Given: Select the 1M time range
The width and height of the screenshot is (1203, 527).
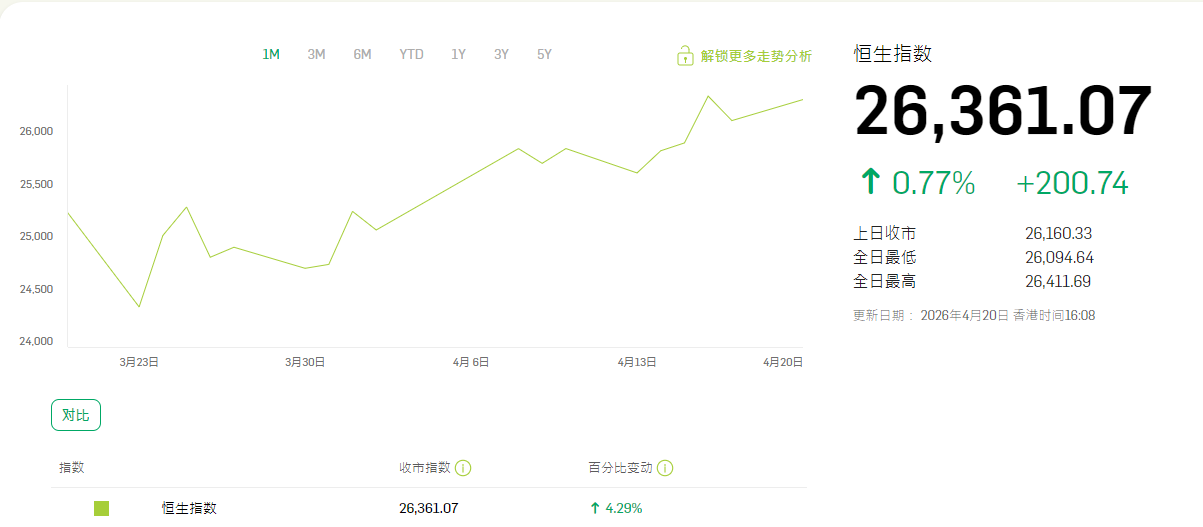Looking at the screenshot, I should point(271,55).
